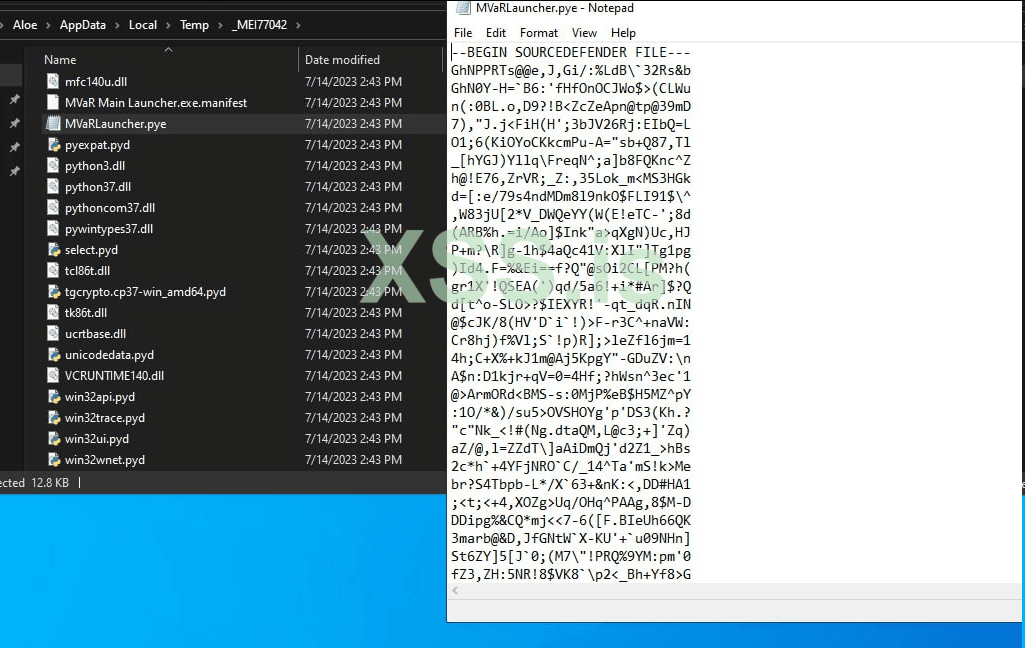This screenshot has height=648, width=1025.
Task: Click the Notepad title bar app icon
Action: click(462, 8)
